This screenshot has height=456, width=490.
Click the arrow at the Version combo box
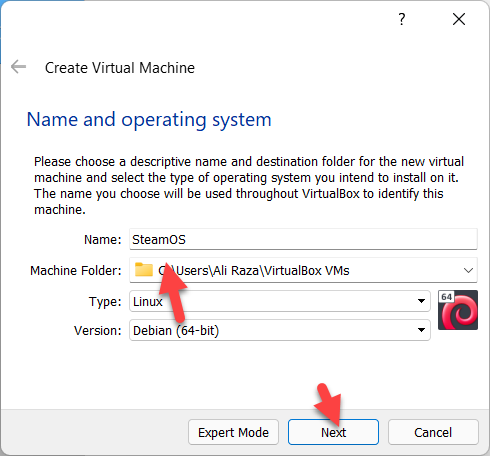(x=421, y=330)
